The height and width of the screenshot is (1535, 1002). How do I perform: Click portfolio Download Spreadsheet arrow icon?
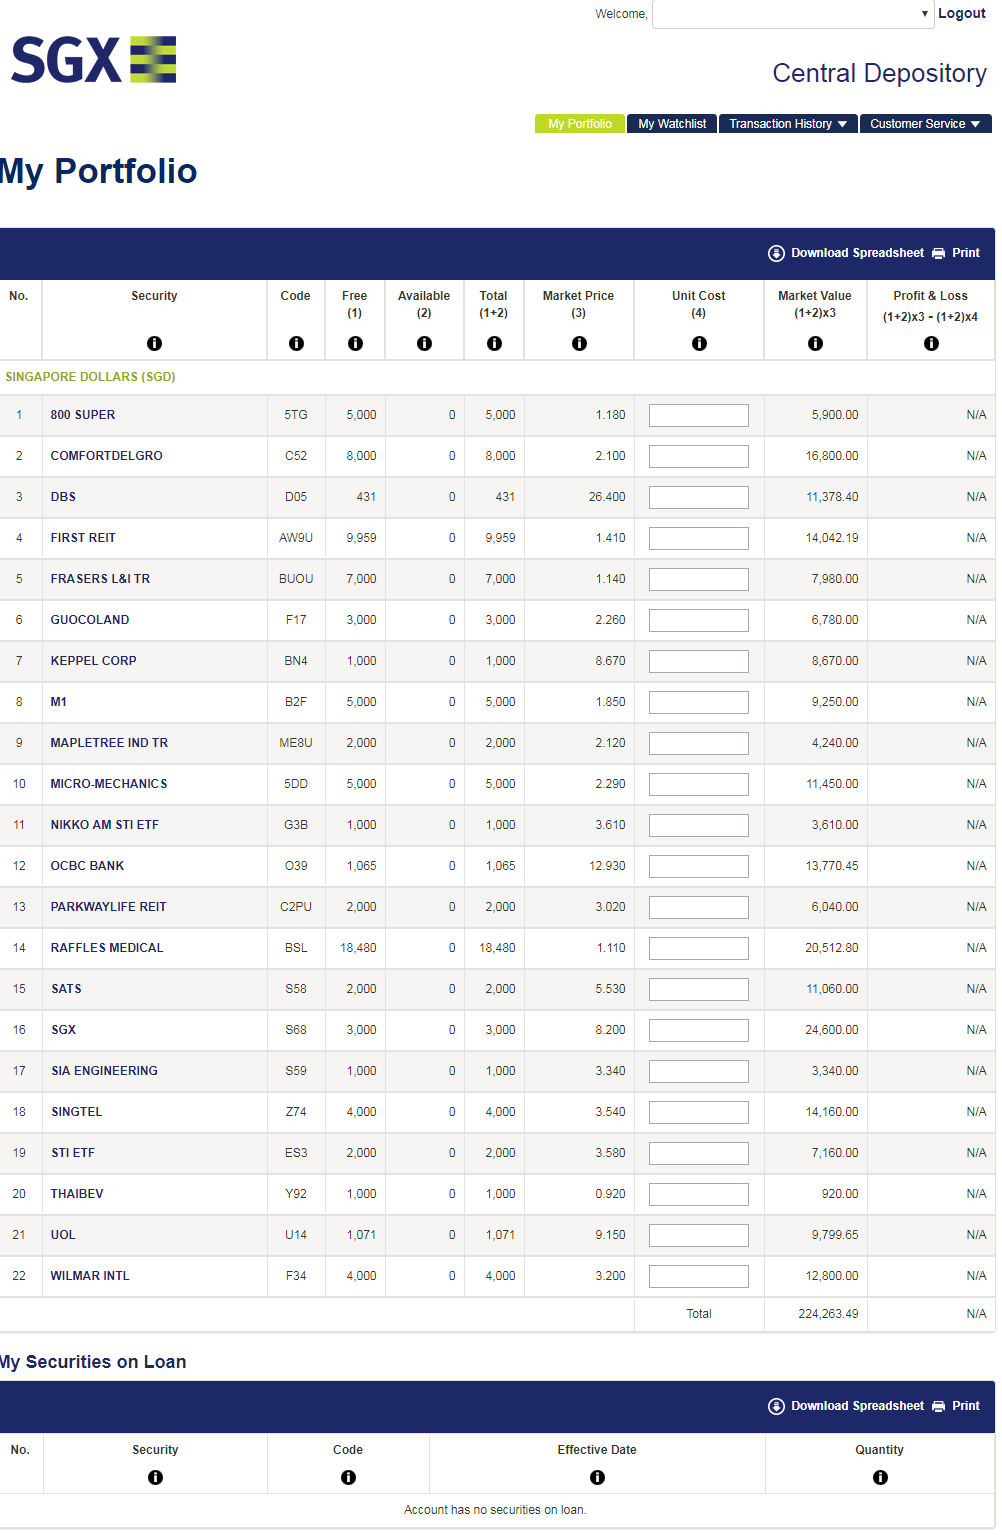point(776,253)
